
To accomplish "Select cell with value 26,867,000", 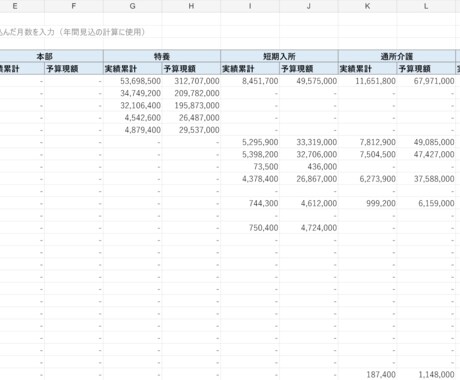I will (308, 179).
